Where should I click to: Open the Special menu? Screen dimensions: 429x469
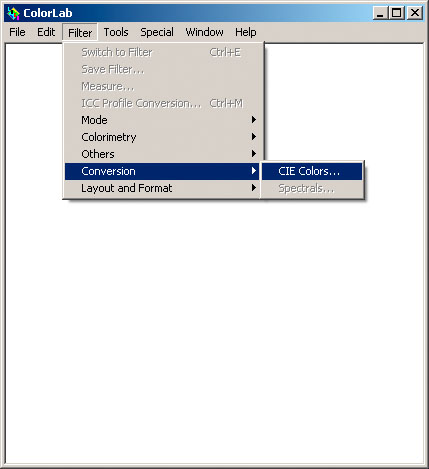tap(157, 32)
